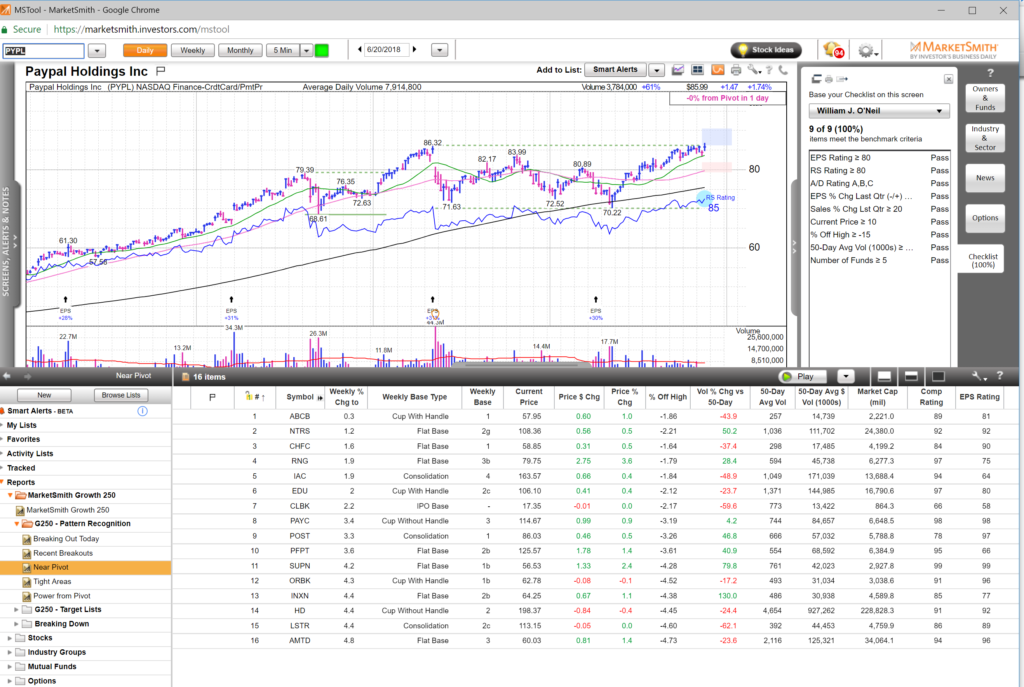Click Browse Lists button
Screen dimensions: 1024x687
[x=121, y=395]
